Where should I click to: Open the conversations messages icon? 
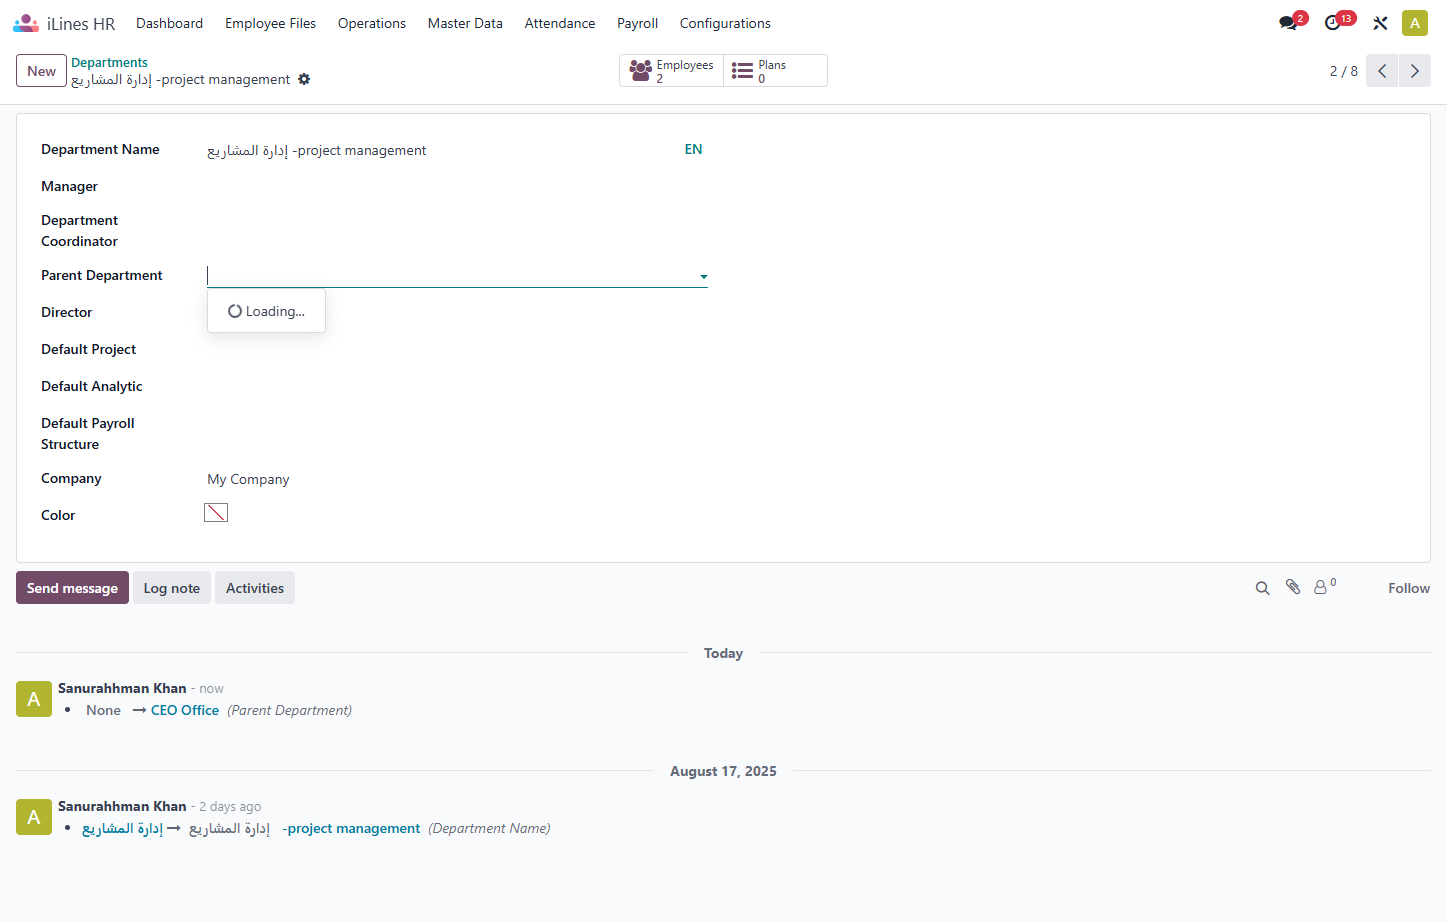click(x=1288, y=23)
